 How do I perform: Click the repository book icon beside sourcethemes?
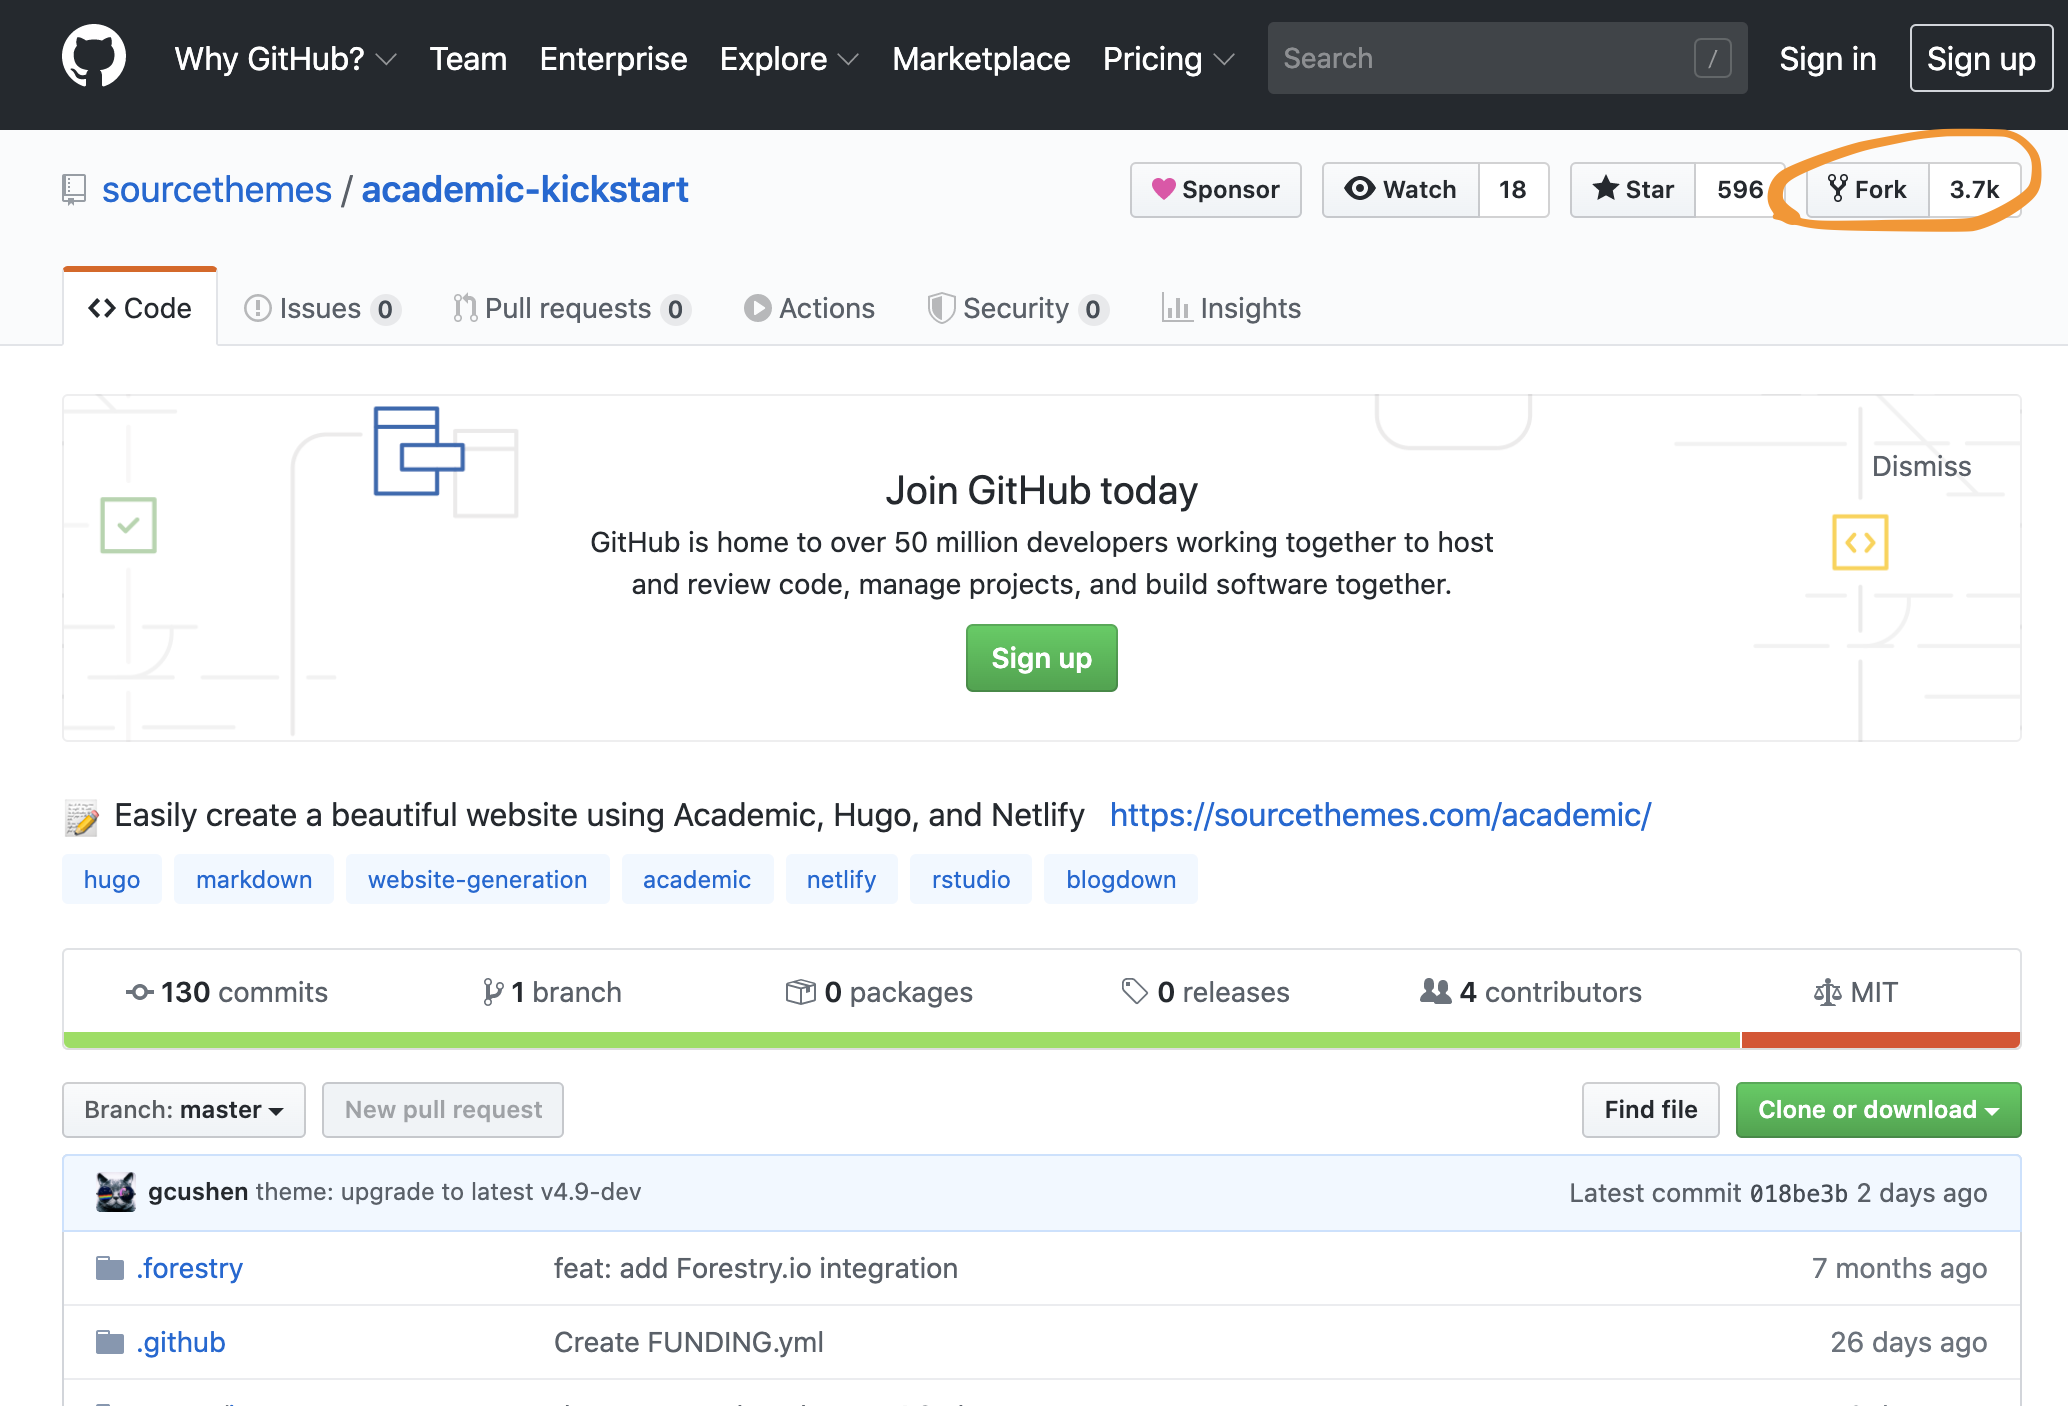point(73,190)
